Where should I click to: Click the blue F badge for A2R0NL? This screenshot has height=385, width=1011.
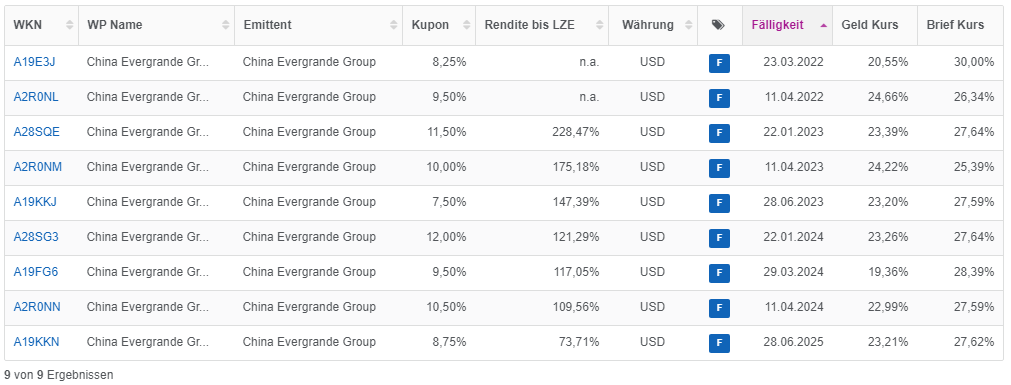pyautogui.click(x=719, y=98)
